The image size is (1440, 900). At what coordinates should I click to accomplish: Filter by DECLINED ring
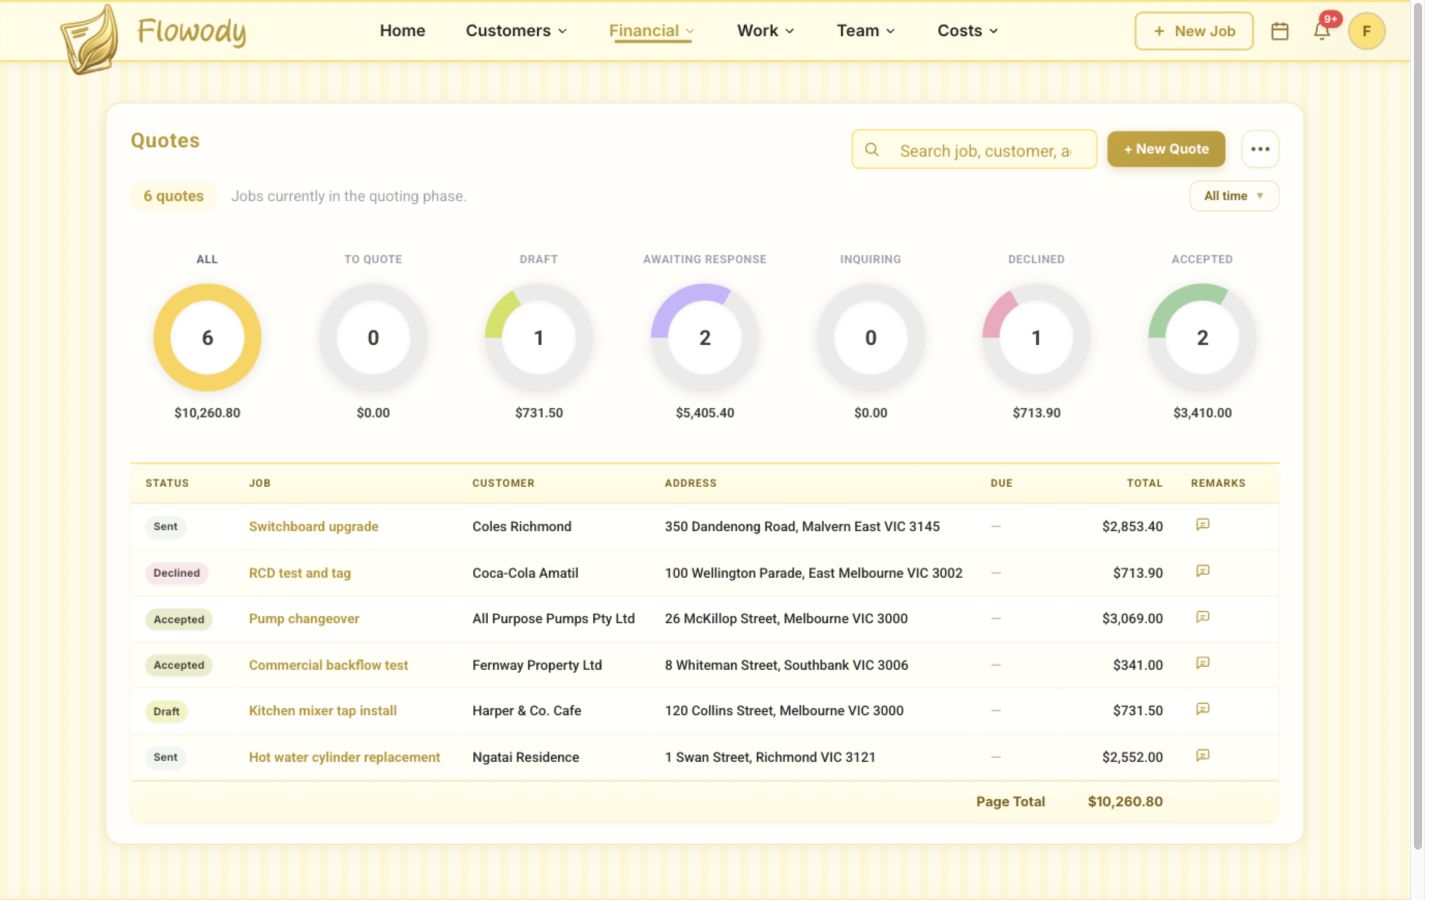tap(1036, 338)
